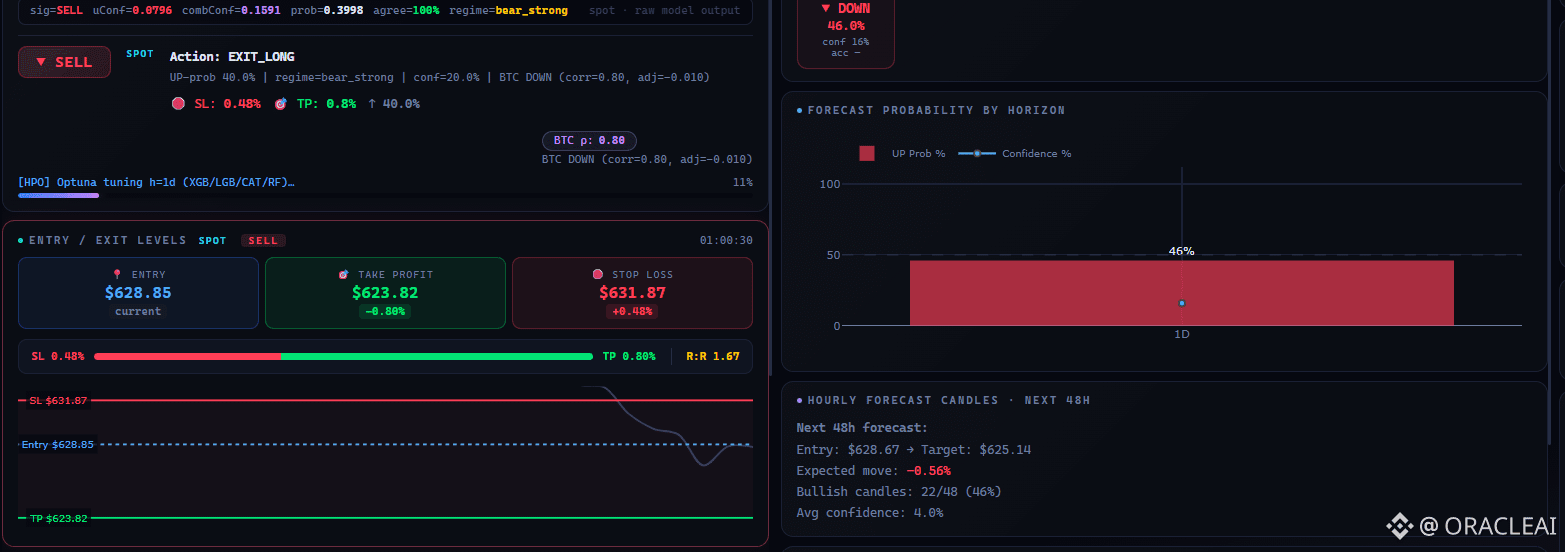The width and height of the screenshot is (1565, 552).
Task: Click the target icon next to TP: 0.8%
Action: pyautogui.click(x=280, y=103)
